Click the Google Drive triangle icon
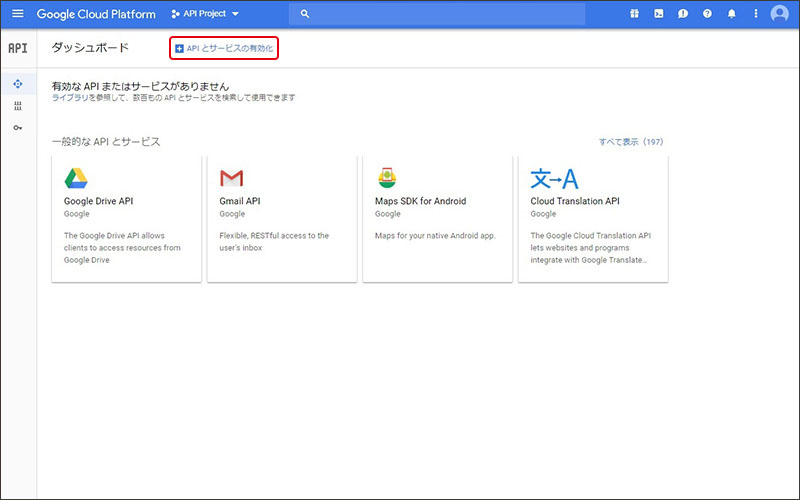 click(76, 178)
